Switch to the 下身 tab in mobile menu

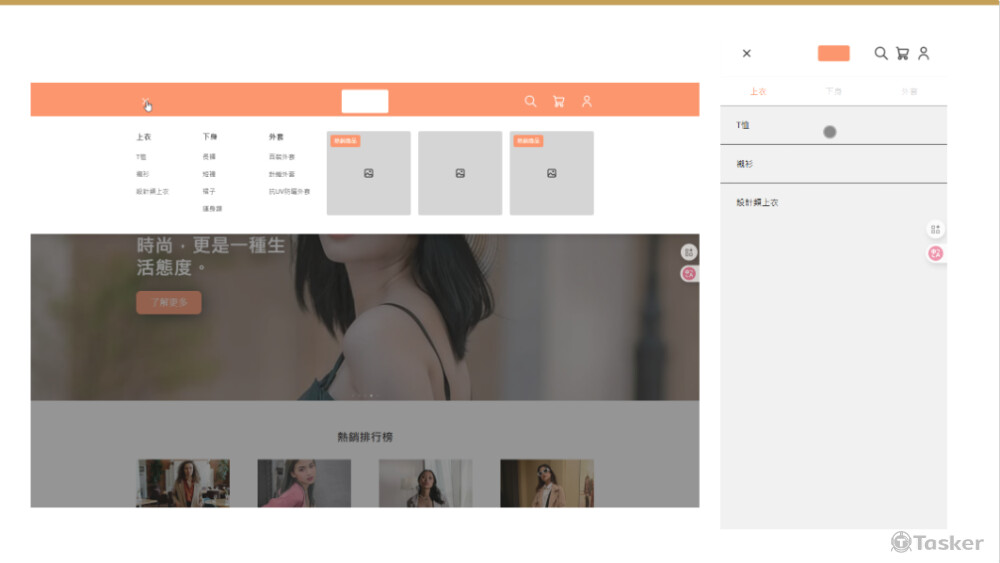click(x=833, y=91)
